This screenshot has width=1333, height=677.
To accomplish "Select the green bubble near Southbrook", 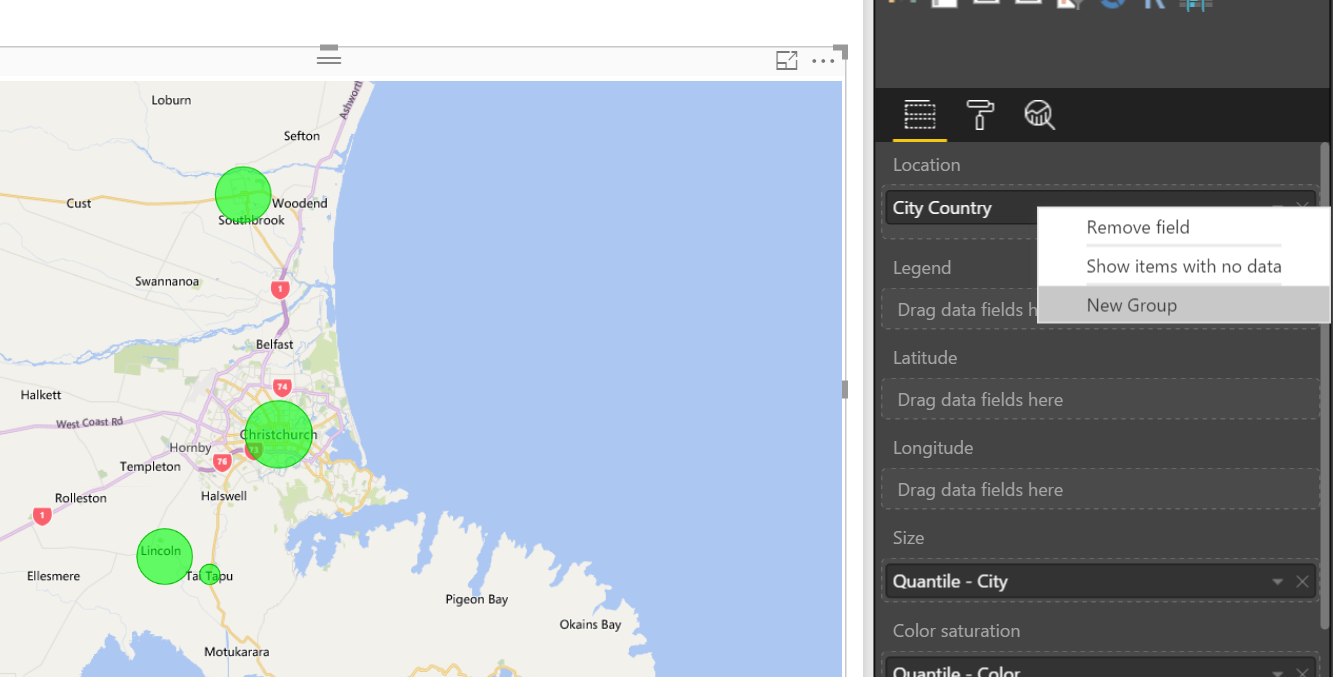I will pyautogui.click(x=243, y=195).
